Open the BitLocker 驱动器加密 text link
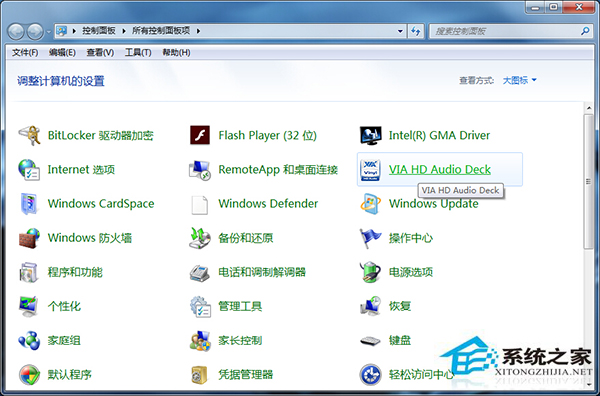 coord(101,135)
